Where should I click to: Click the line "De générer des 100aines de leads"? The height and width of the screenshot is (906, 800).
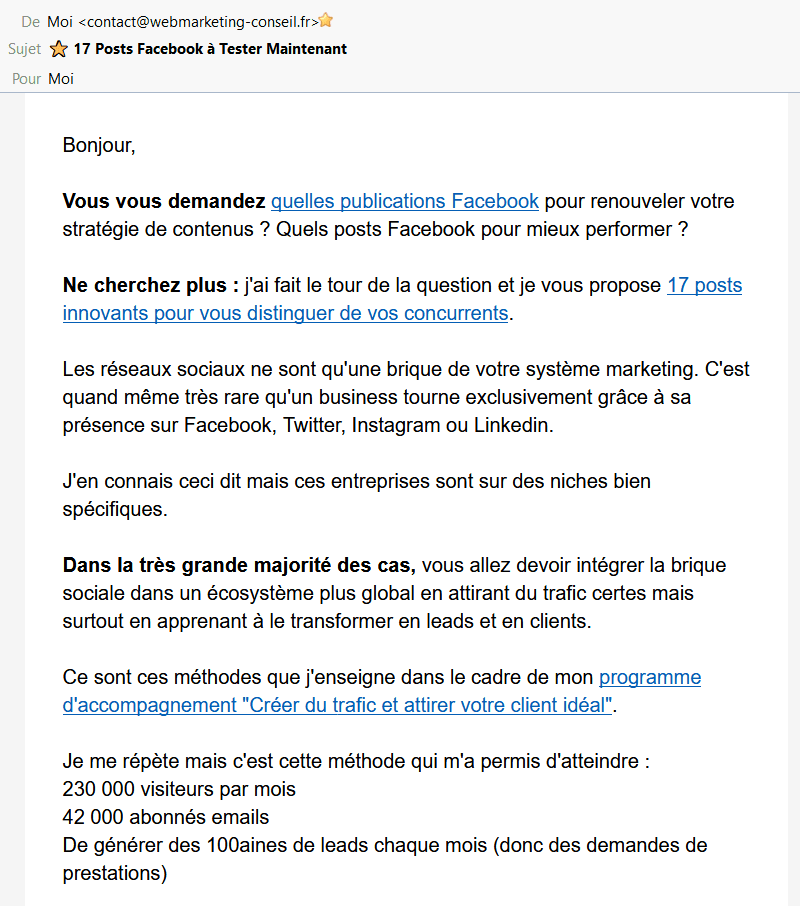click(384, 845)
